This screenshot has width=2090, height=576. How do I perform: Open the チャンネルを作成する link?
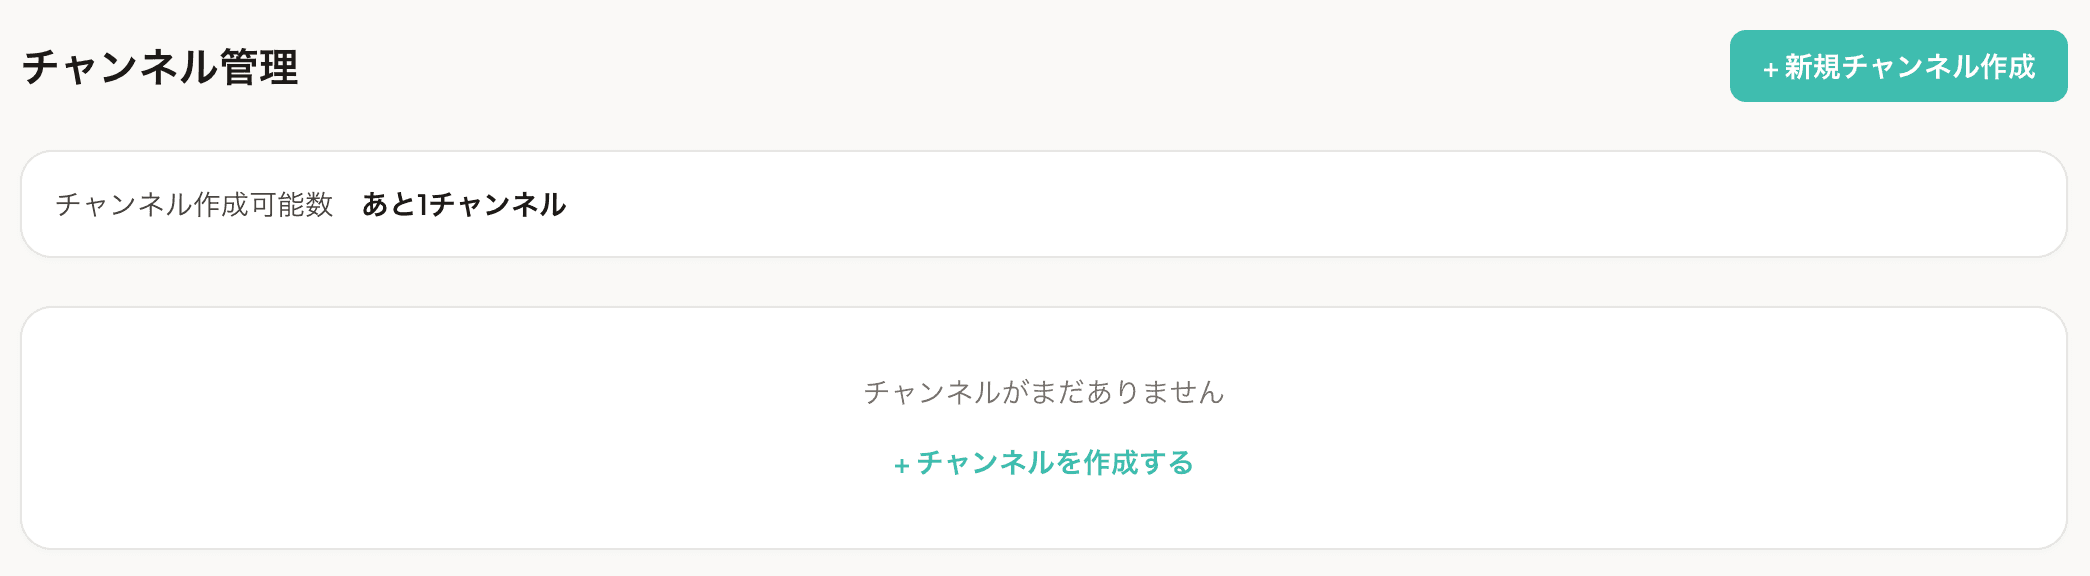pos(1054,462)
